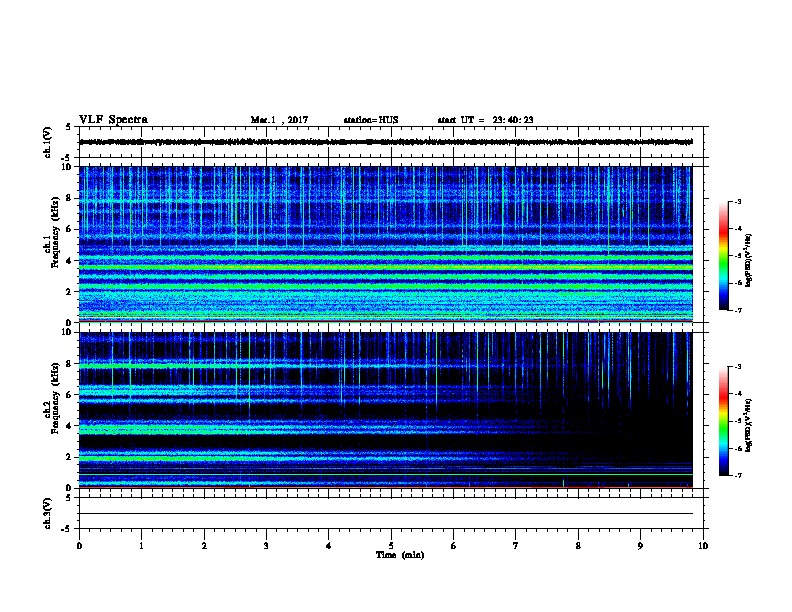Click the ch.1 frequency axis "10" tick label
The image size is (792, 612).
pyautogui.click(x=66, y=167)
